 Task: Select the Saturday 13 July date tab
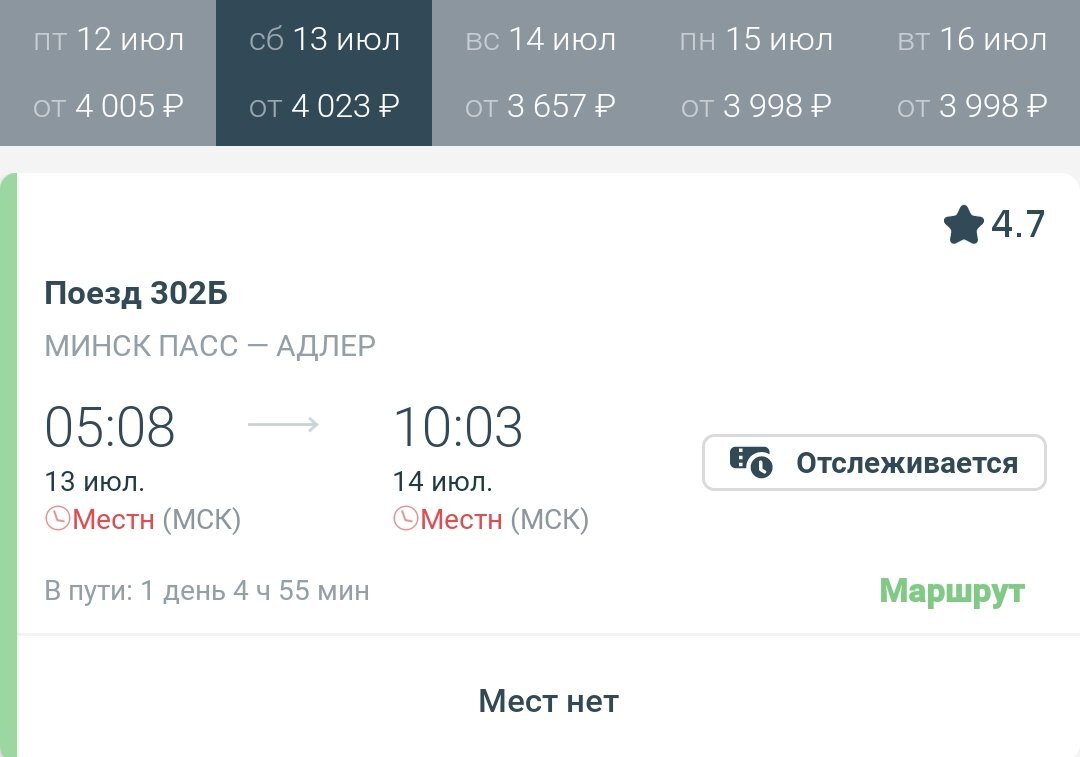click(324, 73)
